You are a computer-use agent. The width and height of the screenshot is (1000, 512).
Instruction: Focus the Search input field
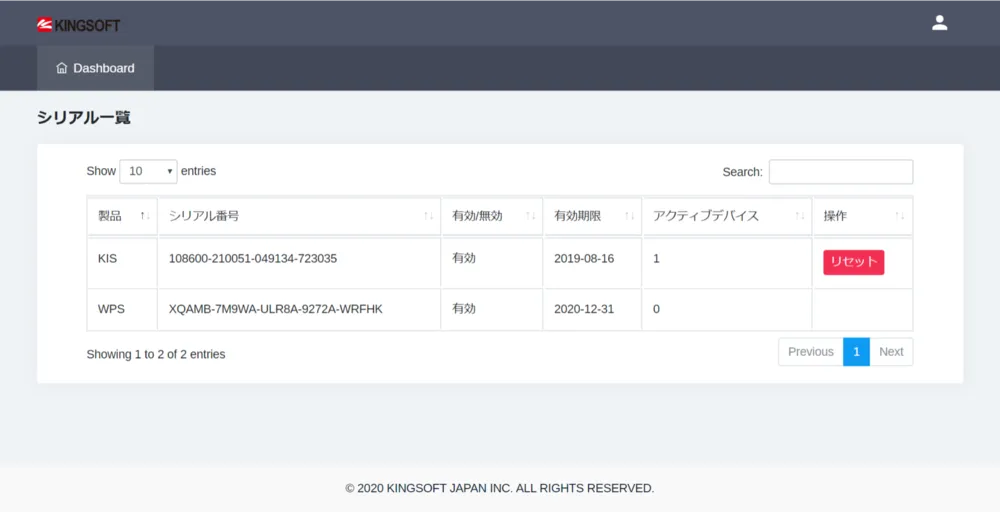(840, 172)
